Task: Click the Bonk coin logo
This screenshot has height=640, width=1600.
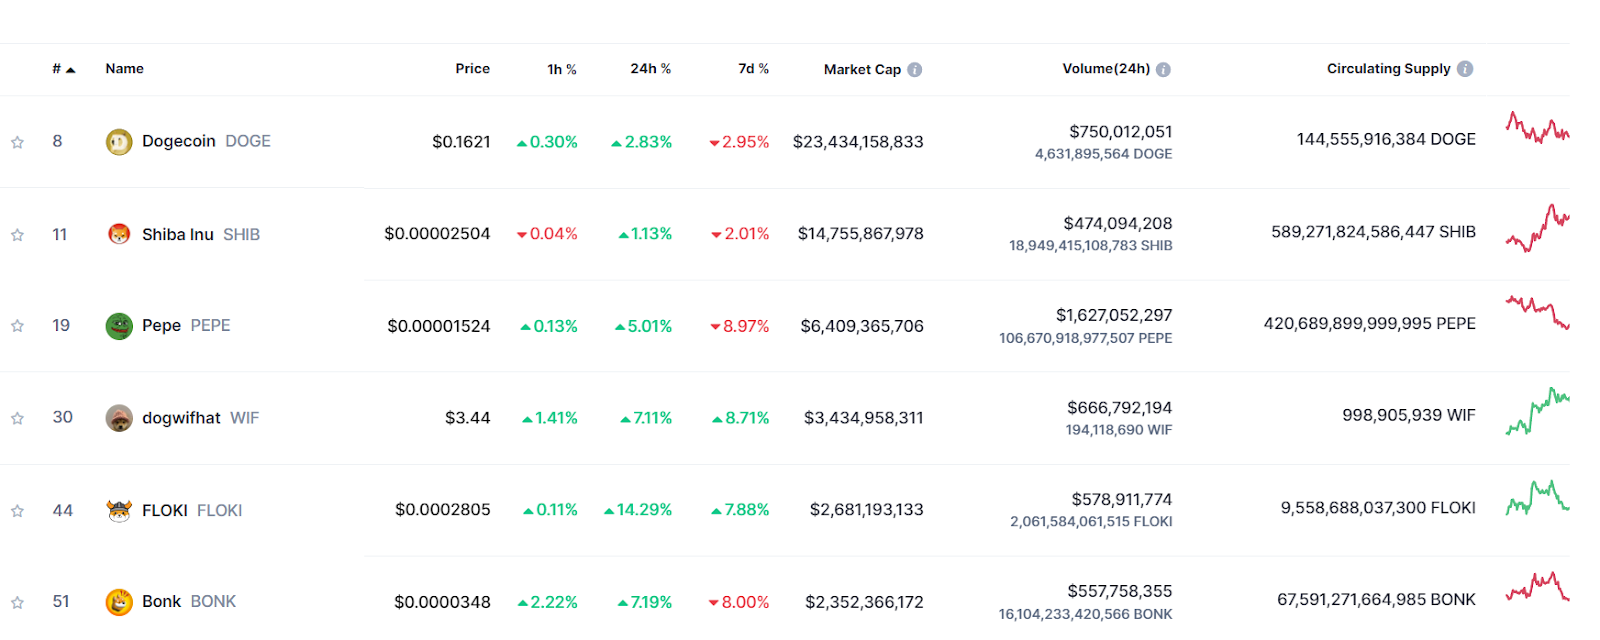Action: 119,602
